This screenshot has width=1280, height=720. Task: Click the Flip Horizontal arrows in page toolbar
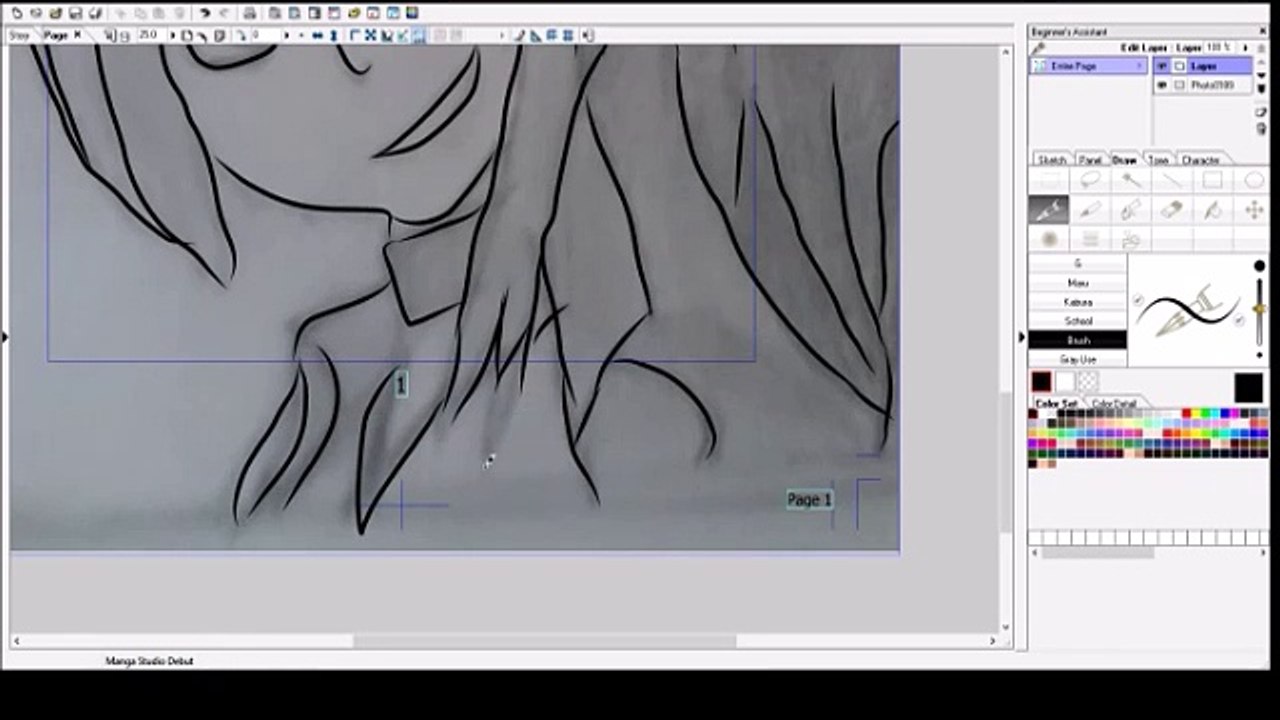click(x=317, y=35)
